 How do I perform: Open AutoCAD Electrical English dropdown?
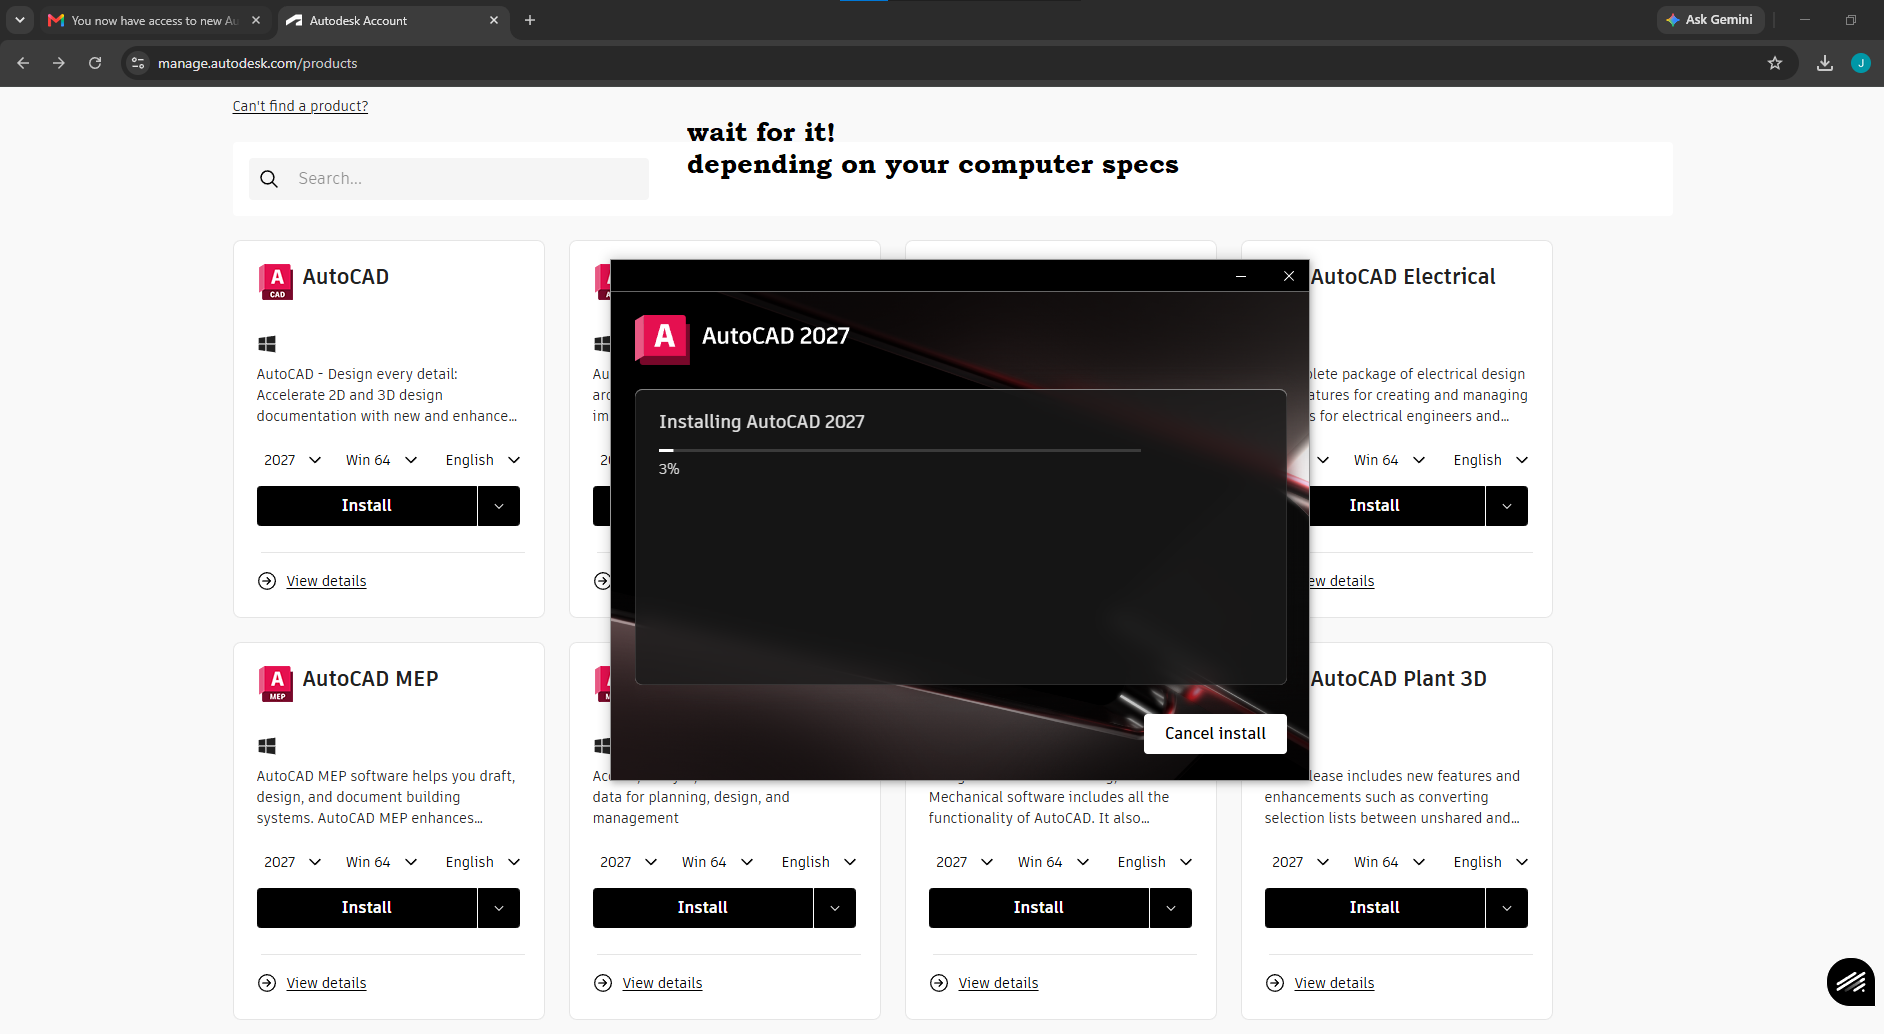1491,460
